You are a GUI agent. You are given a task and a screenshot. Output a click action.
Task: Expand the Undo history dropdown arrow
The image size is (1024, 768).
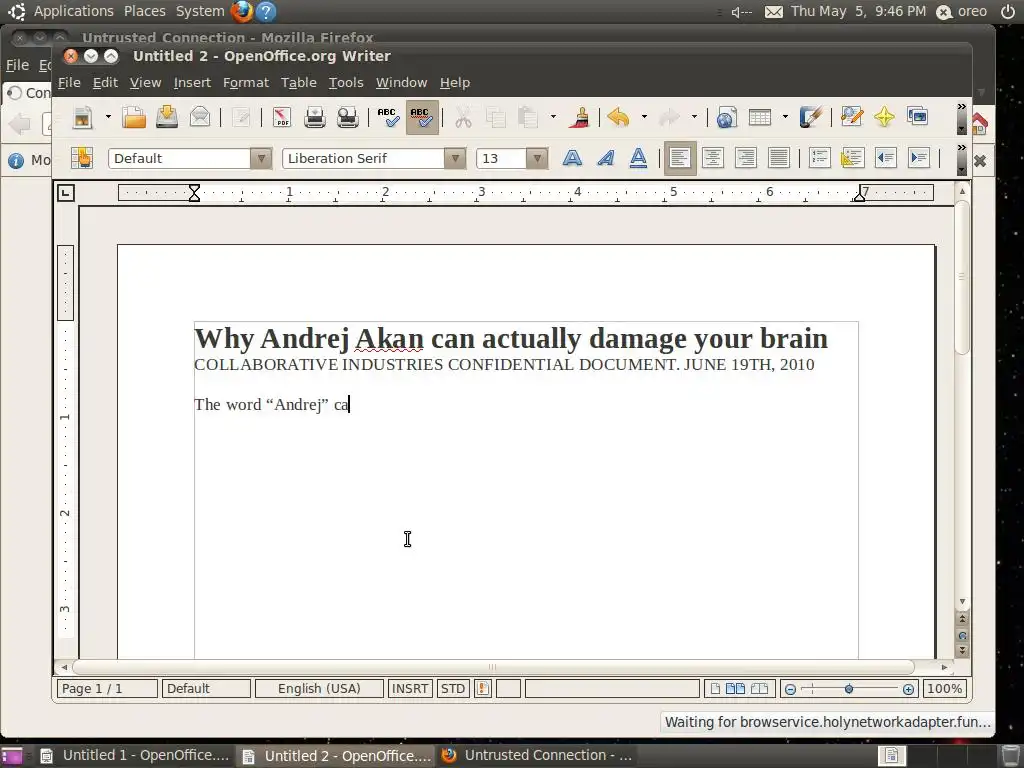644,118
